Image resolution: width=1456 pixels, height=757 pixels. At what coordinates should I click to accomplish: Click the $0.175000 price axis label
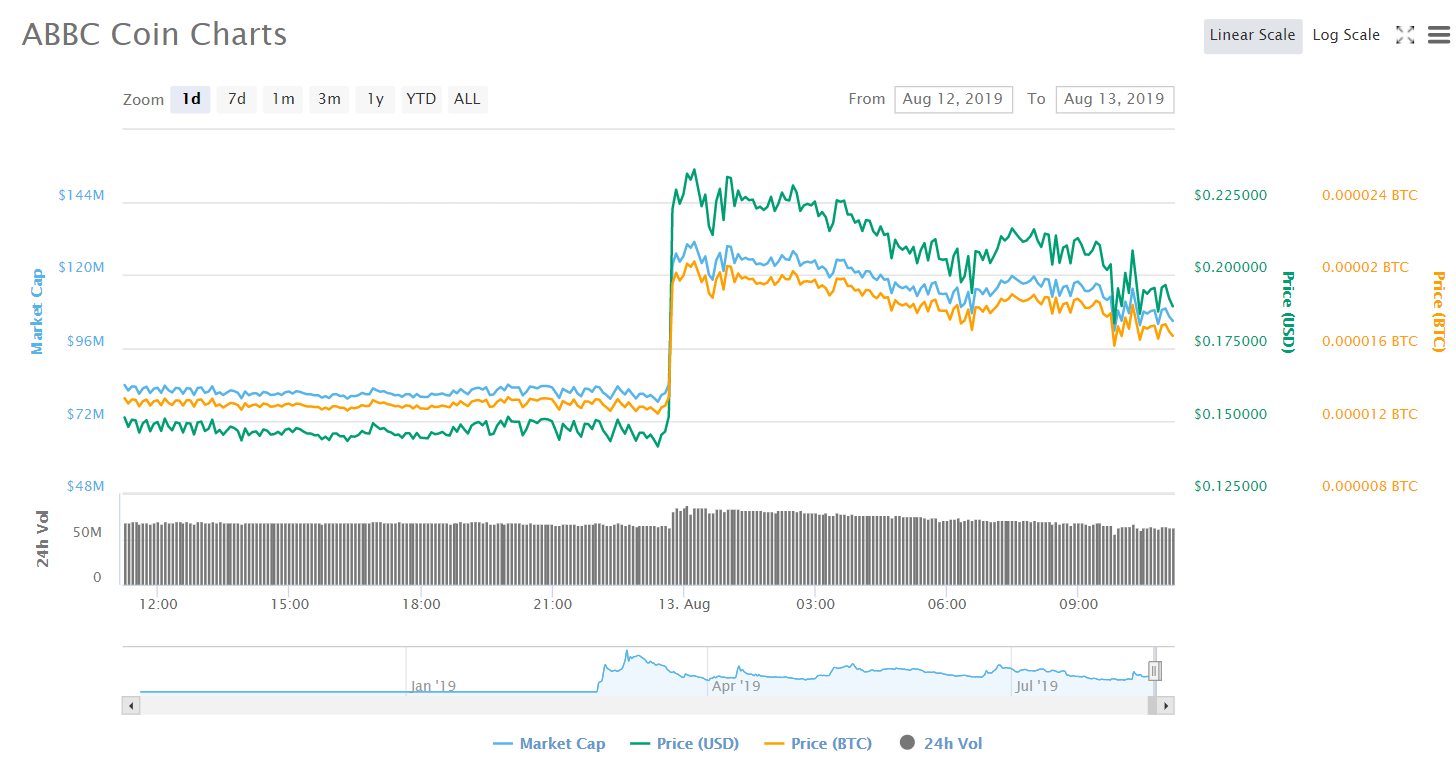[1230, 341]
